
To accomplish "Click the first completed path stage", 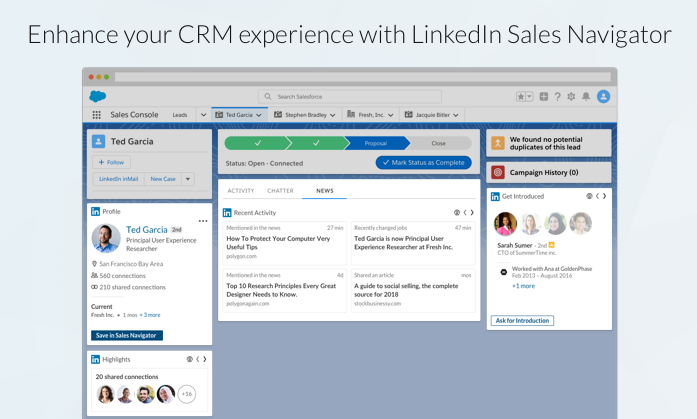I will point(255,143).
